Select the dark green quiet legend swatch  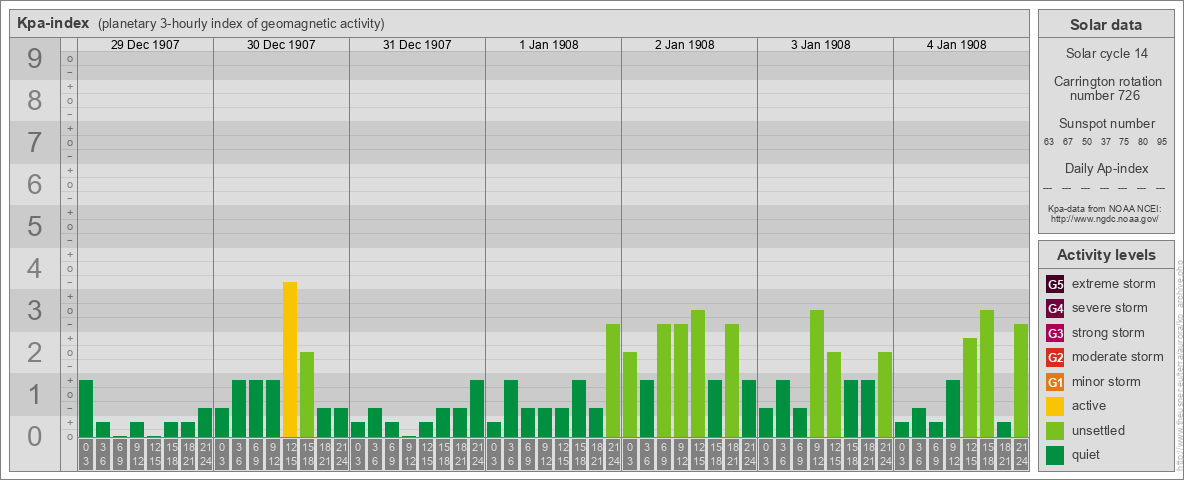tap(1055, 454)
